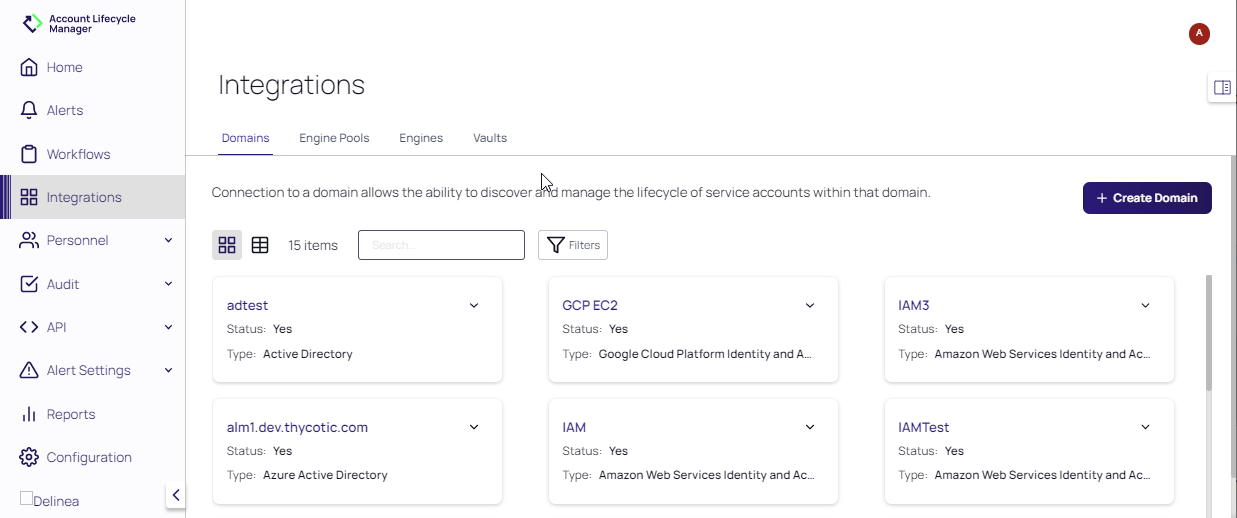1237x518 pixels.
Task: Click the Create Domain button
Action: coord(1147,198)
